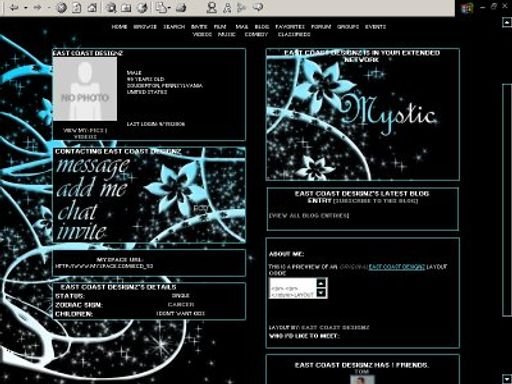Click the code box scroll up arrow
Screen dimensions: 512x384
coord(321,284)
